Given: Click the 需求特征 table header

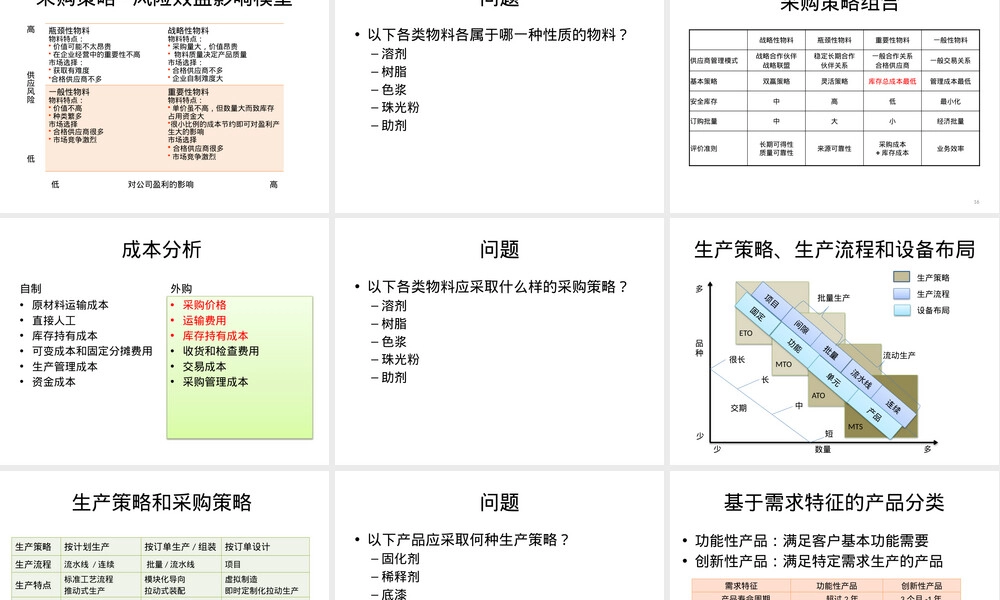Looking at the screenshot, I should click(x=740, y=585).
